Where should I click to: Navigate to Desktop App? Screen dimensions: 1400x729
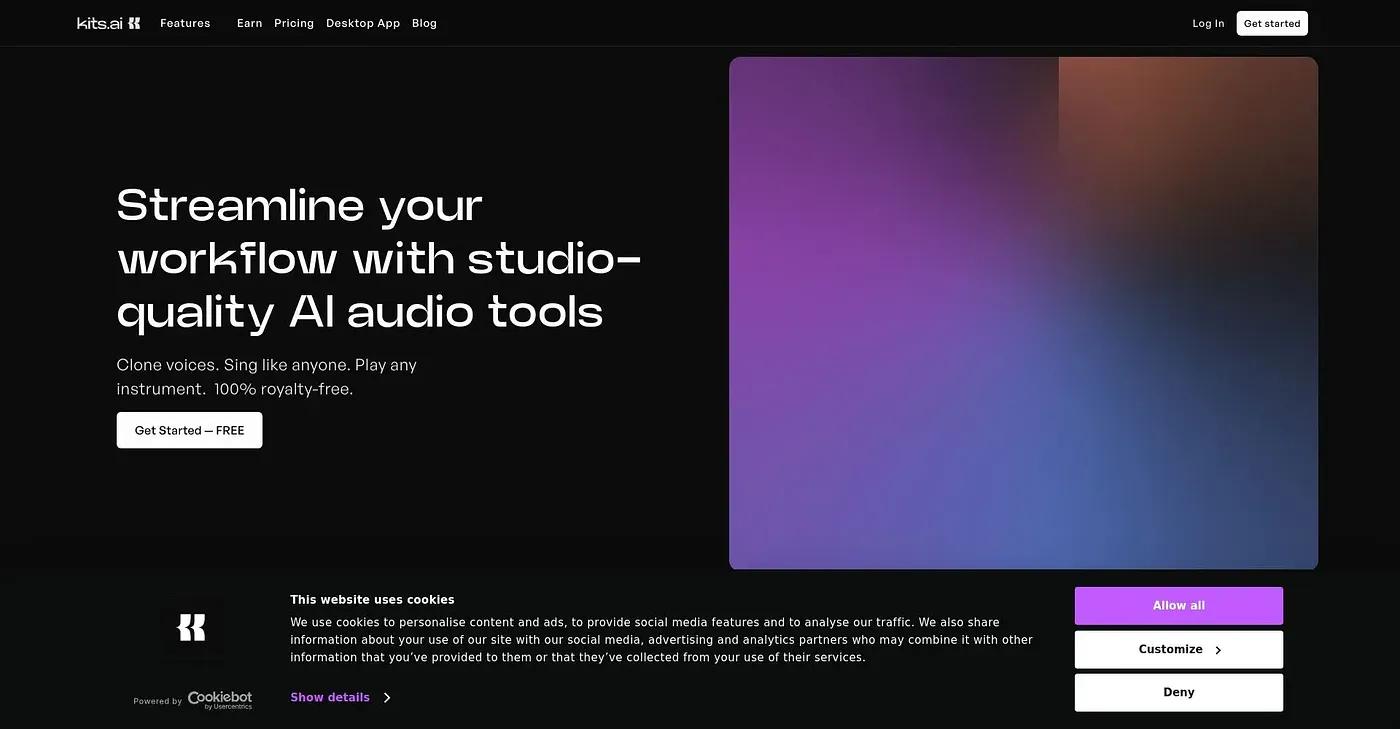[363, 23]
